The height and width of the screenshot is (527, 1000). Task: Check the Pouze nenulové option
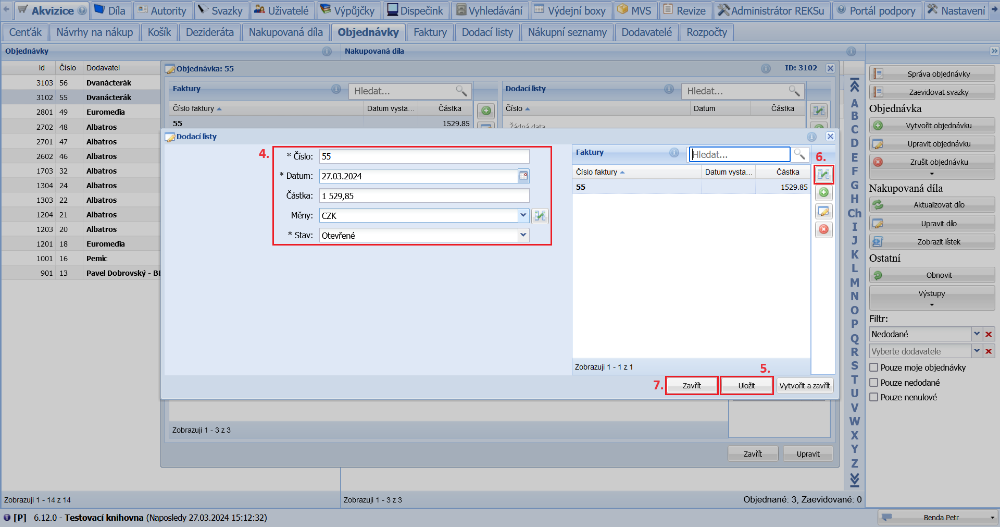(875, 397)
